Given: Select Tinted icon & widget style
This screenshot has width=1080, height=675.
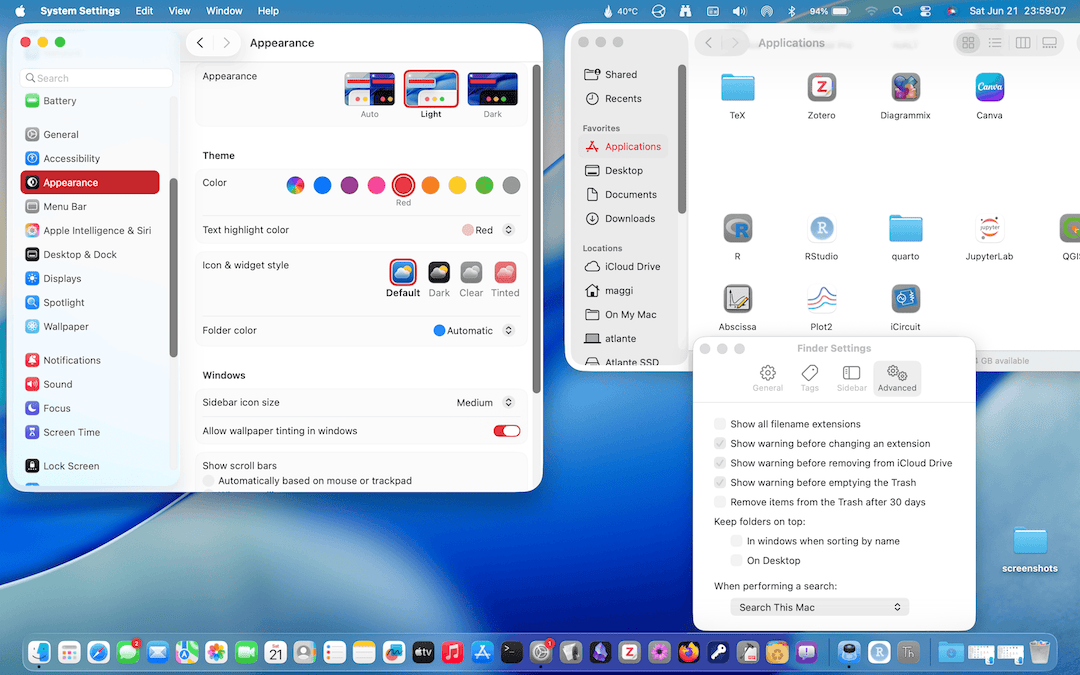Looking at the screenshot, I should (505, 273).
